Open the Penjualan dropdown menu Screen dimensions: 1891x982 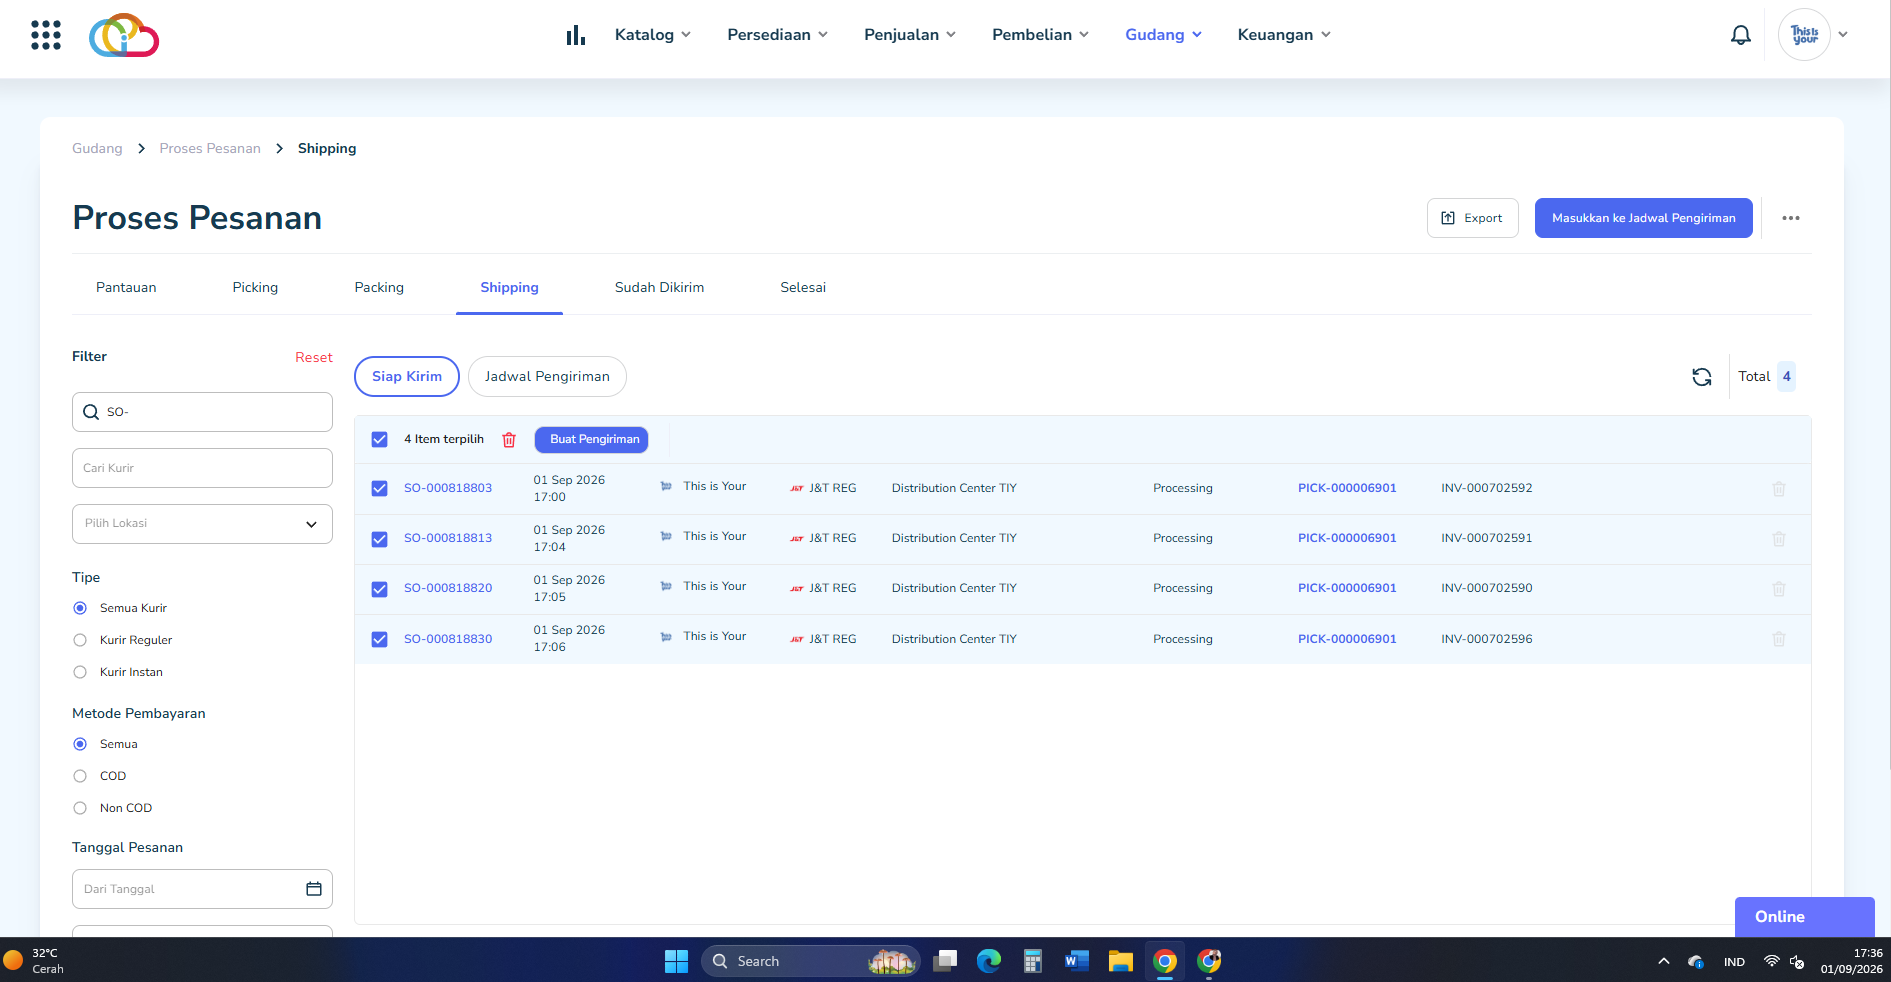click(910, 35)
